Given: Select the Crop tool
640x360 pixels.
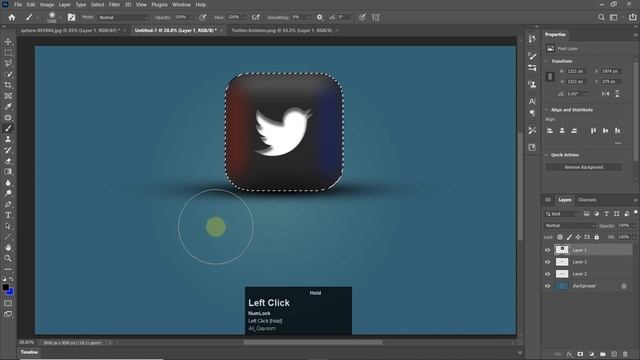Looking at the screenshot, I should coord(8,85).
